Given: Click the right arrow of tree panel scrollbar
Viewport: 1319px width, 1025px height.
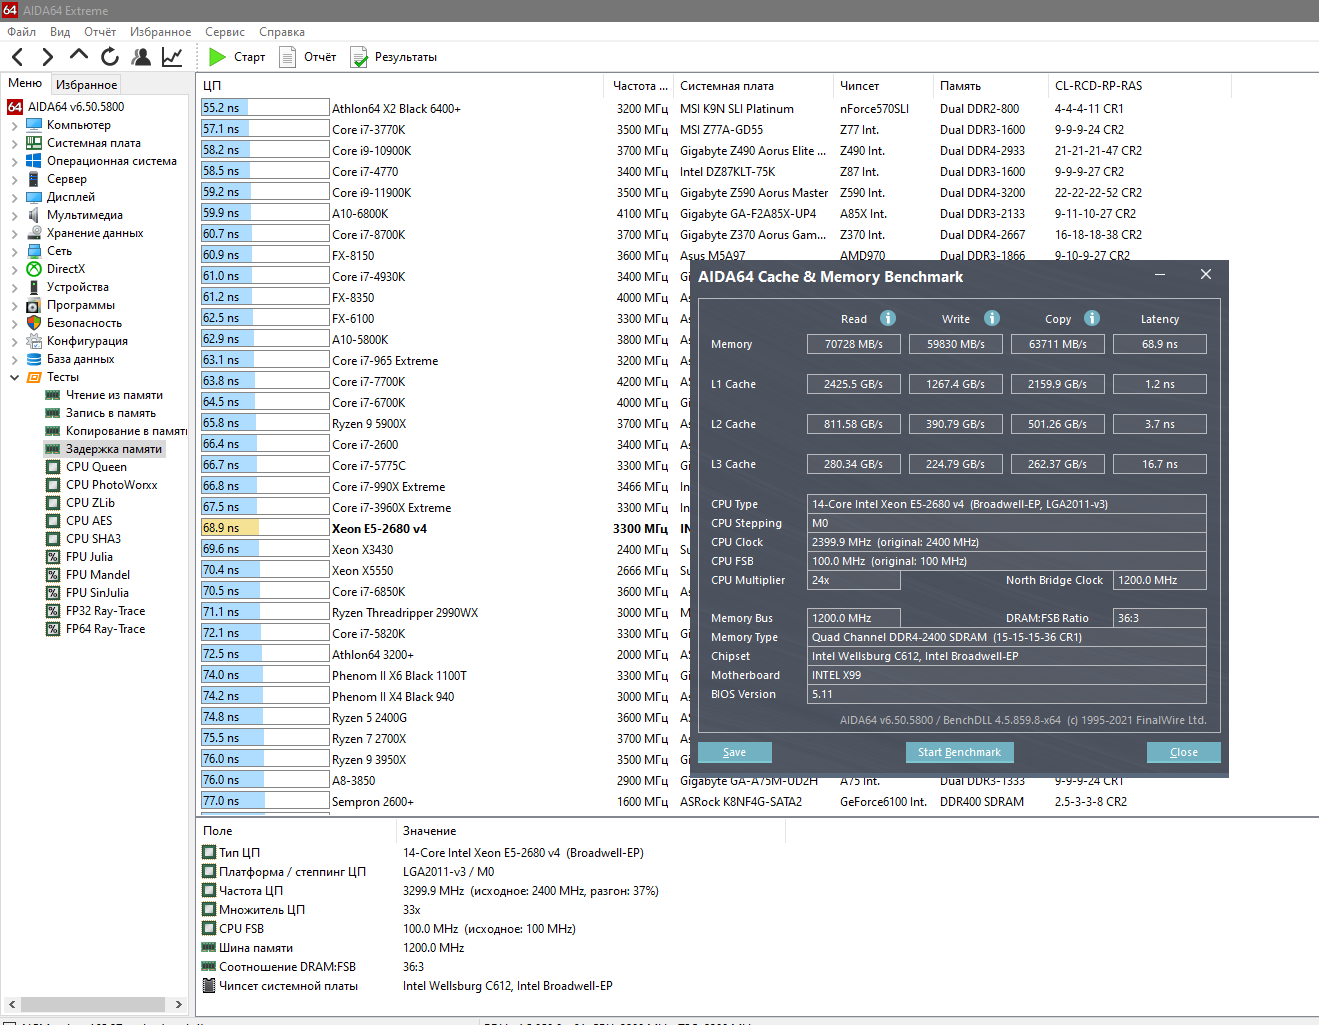Looking at the screenshot, I should (x=178, y=1004).
